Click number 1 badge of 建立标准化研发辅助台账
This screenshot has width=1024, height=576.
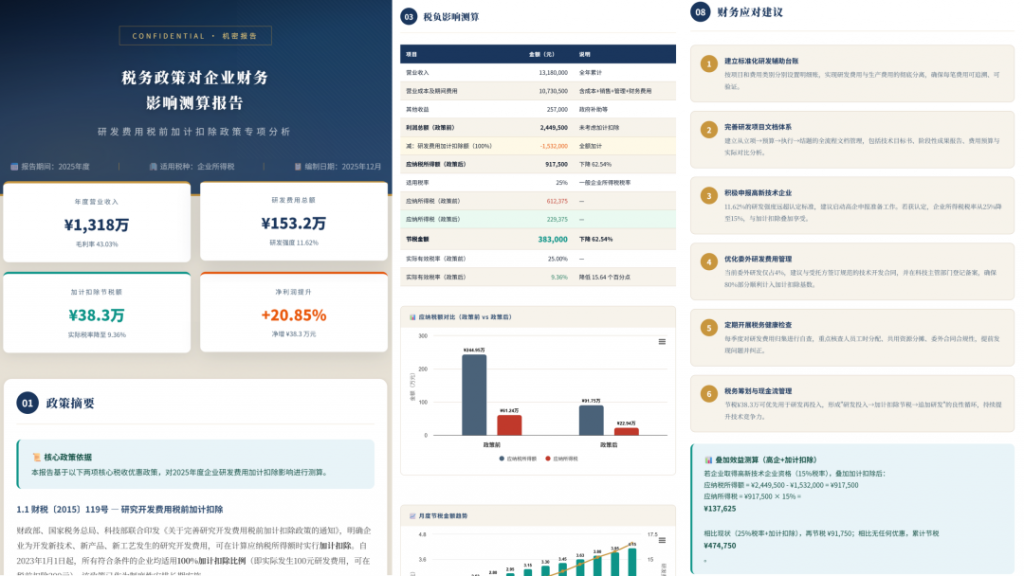point(709,63)
